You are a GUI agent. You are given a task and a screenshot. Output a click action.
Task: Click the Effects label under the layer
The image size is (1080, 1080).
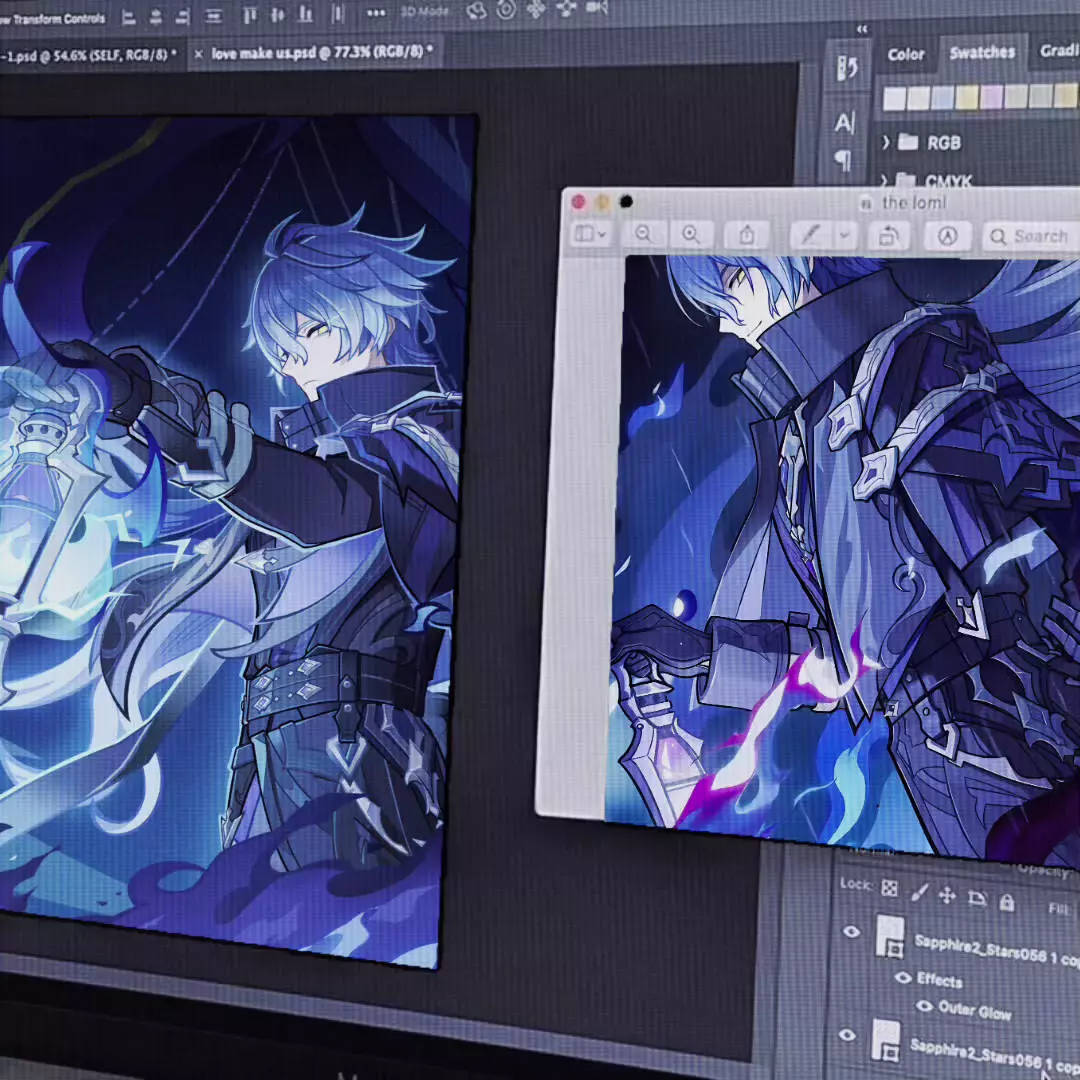(x=939, y=979)
